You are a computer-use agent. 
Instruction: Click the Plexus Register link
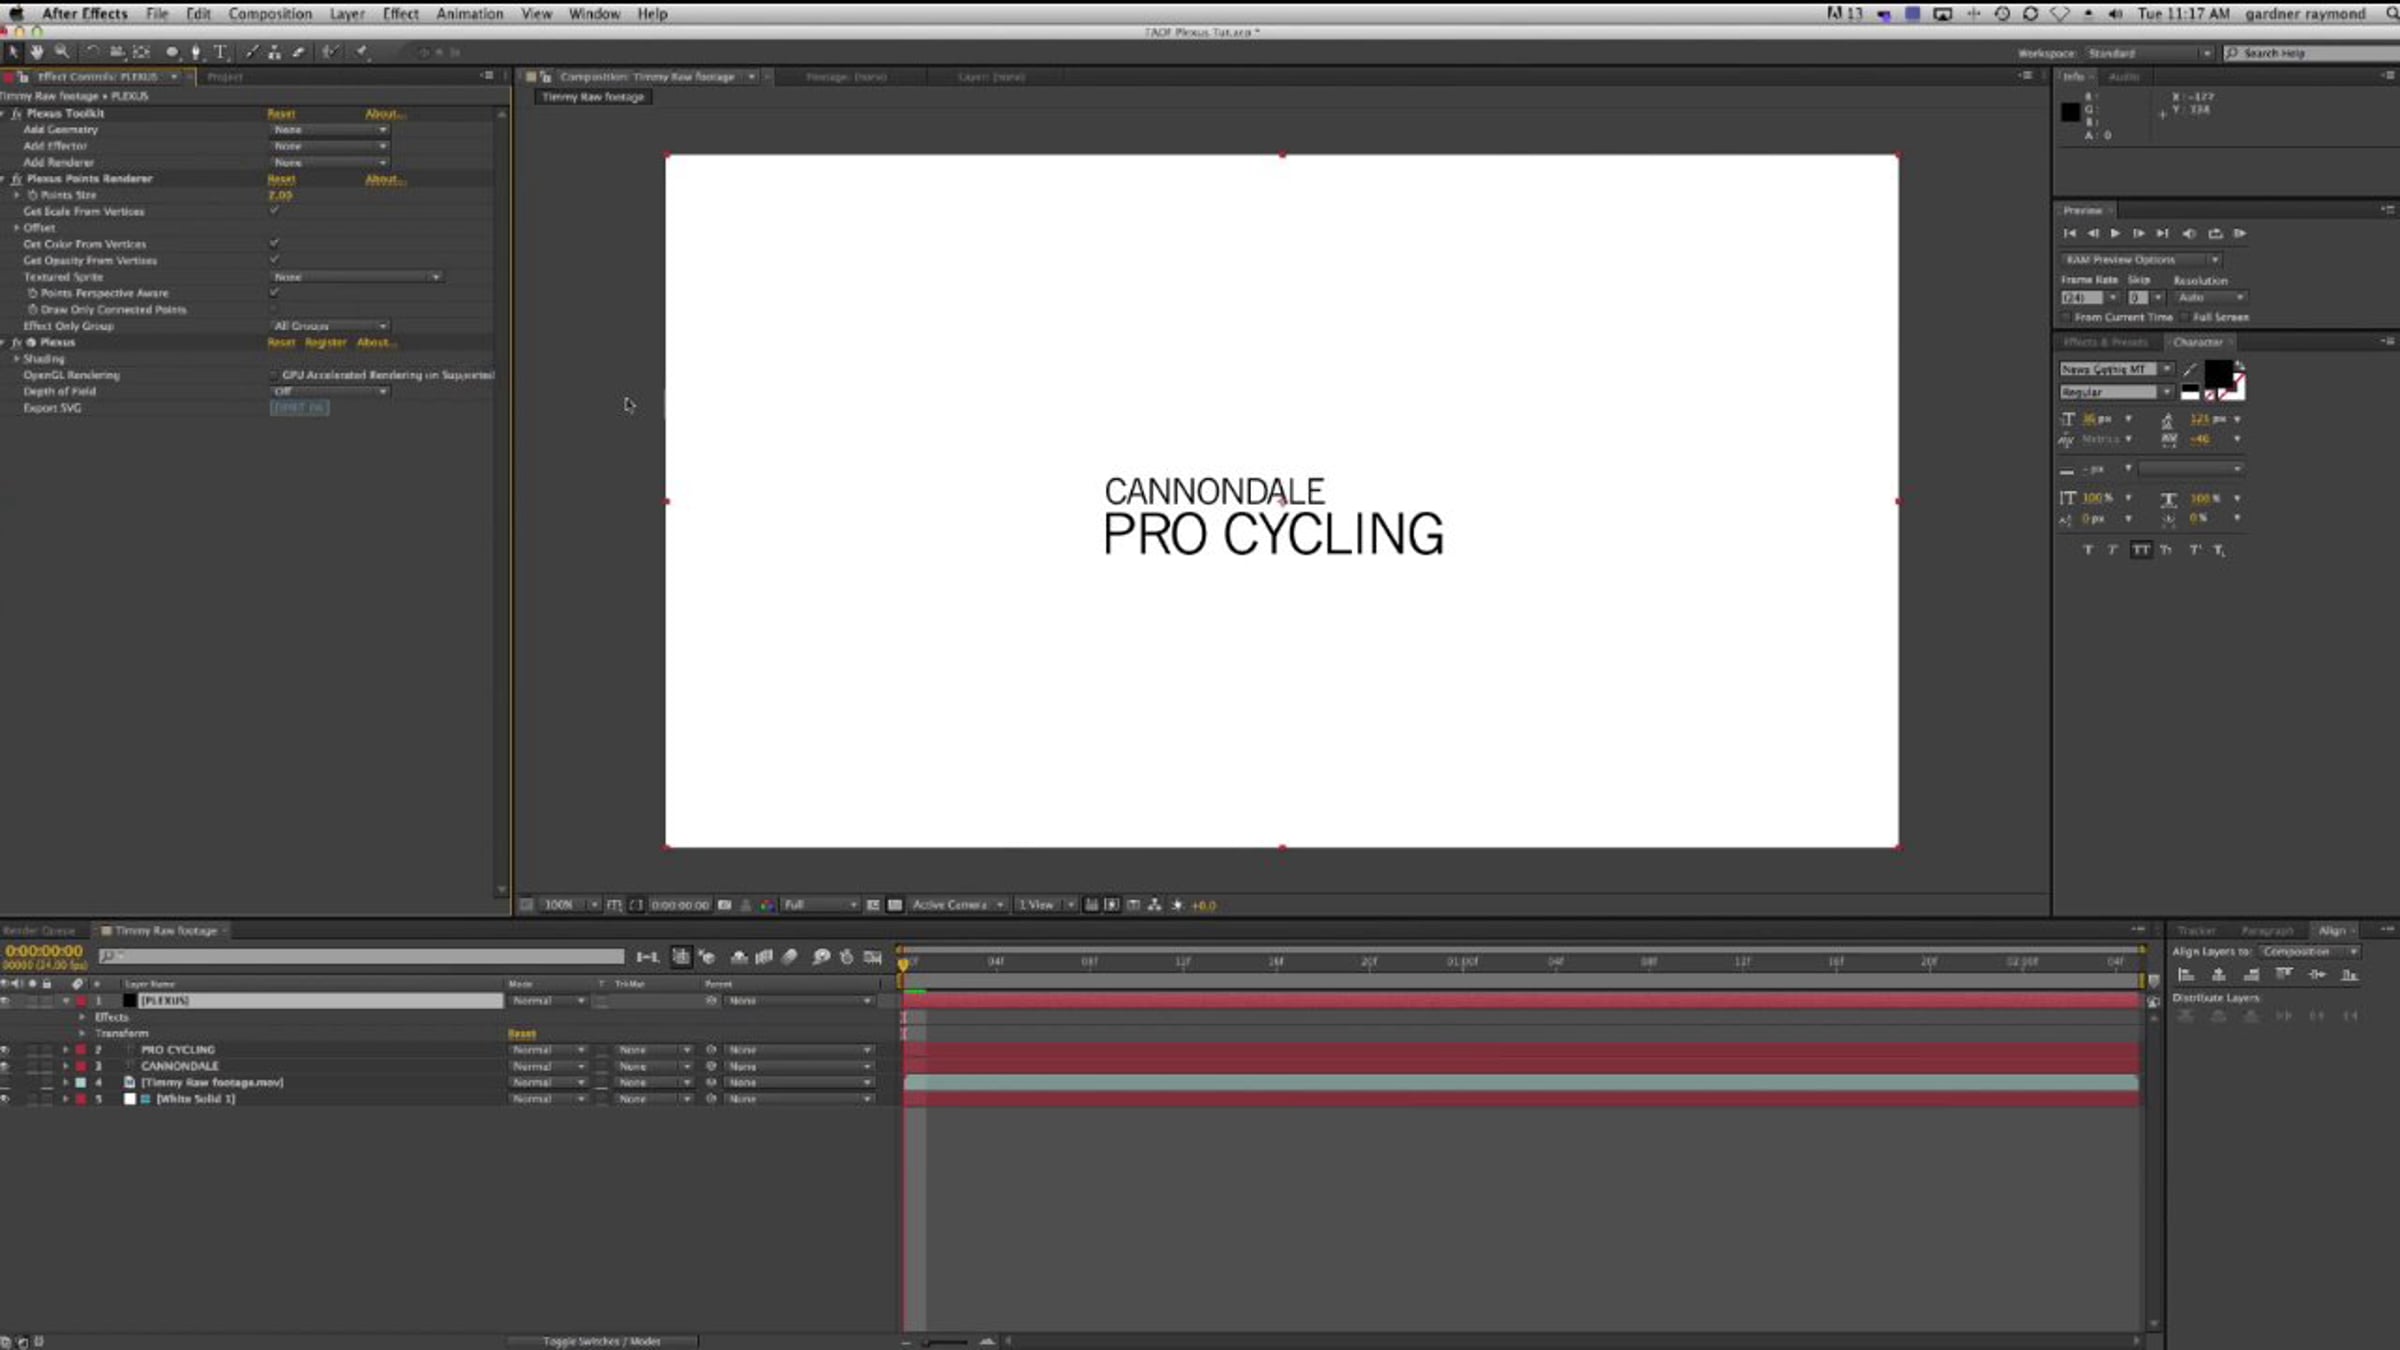[325, 342]
